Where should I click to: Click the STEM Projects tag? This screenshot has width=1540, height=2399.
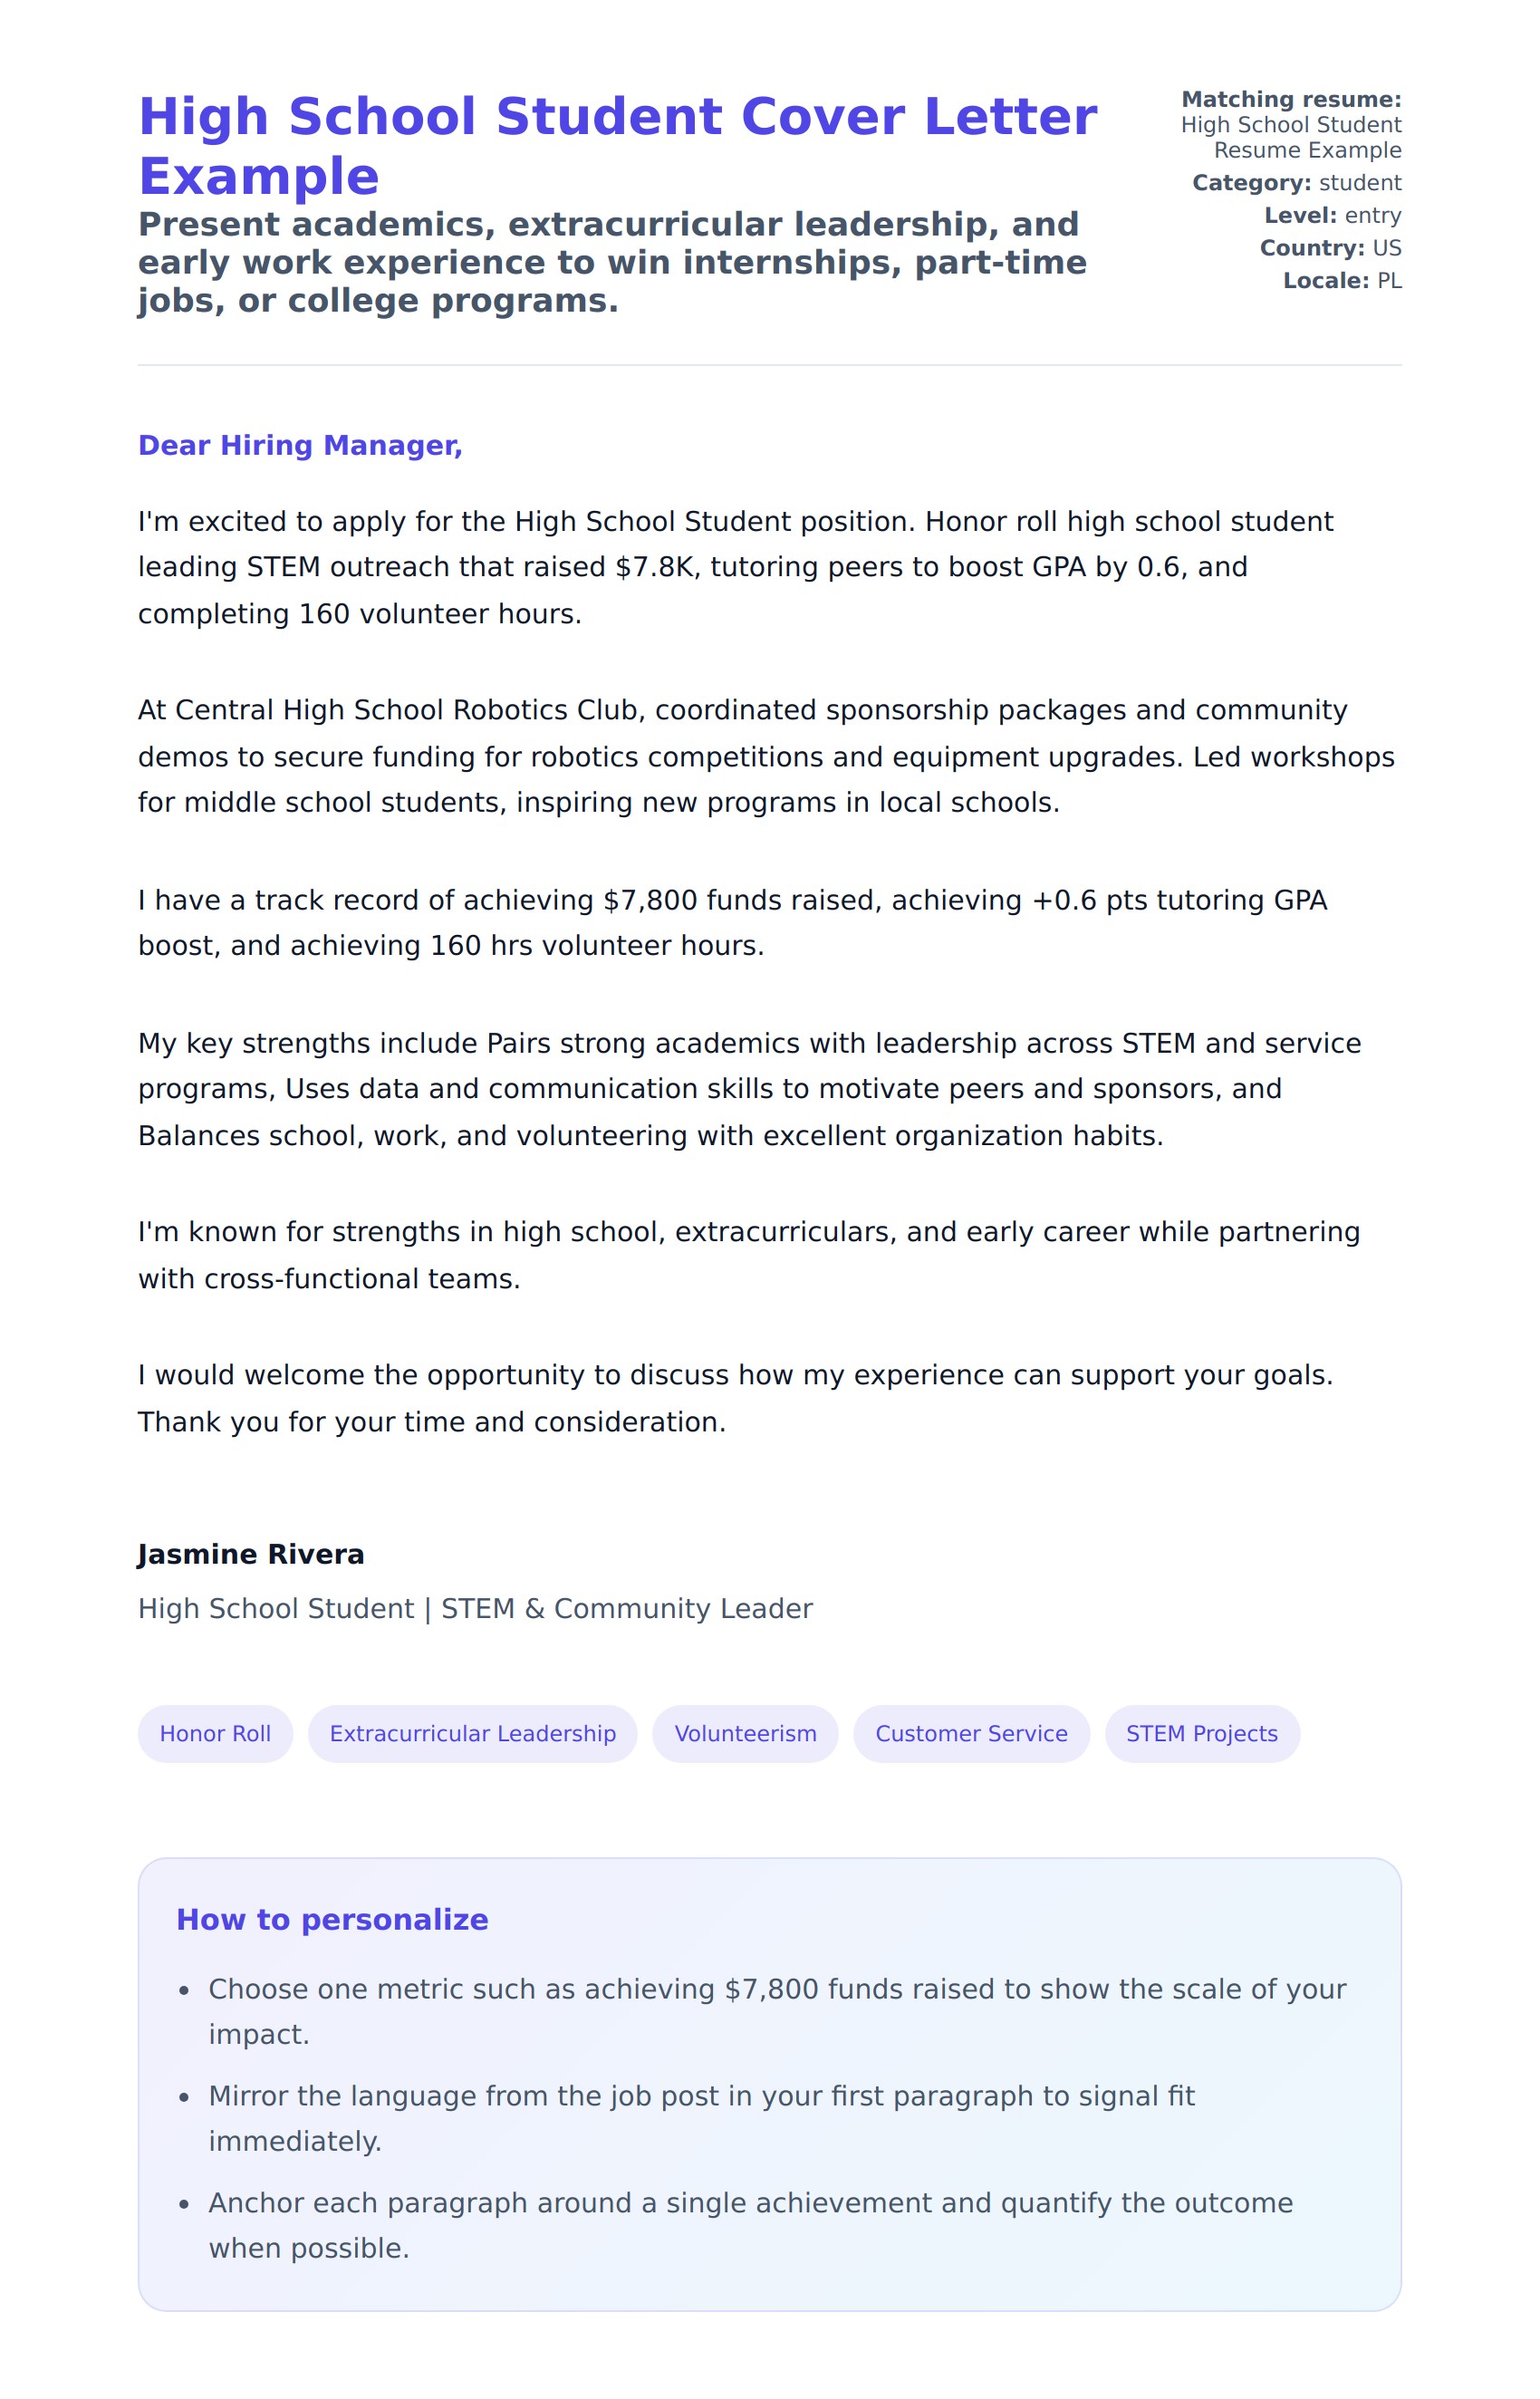pos(1201,1734)
